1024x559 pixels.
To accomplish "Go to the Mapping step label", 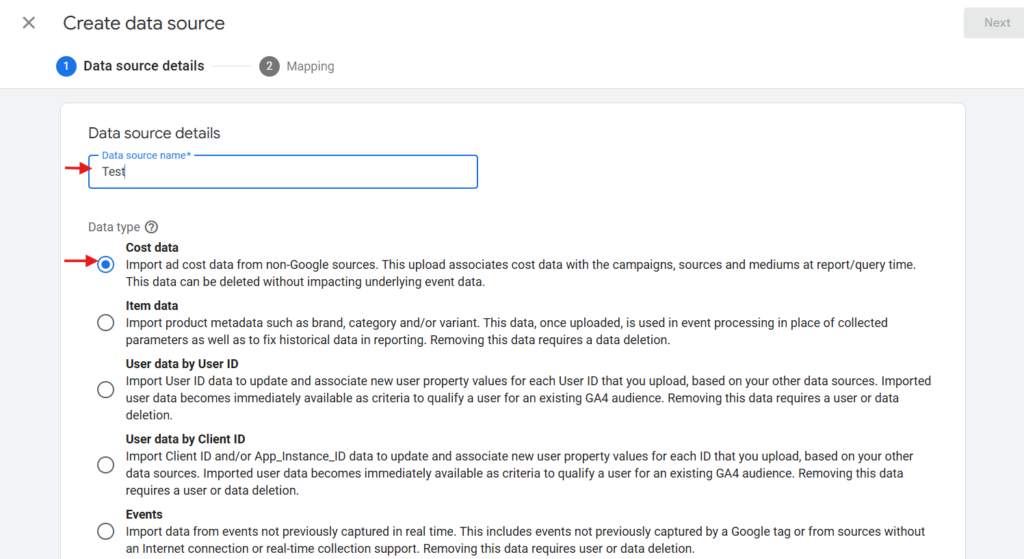I will tap(310, 66).
